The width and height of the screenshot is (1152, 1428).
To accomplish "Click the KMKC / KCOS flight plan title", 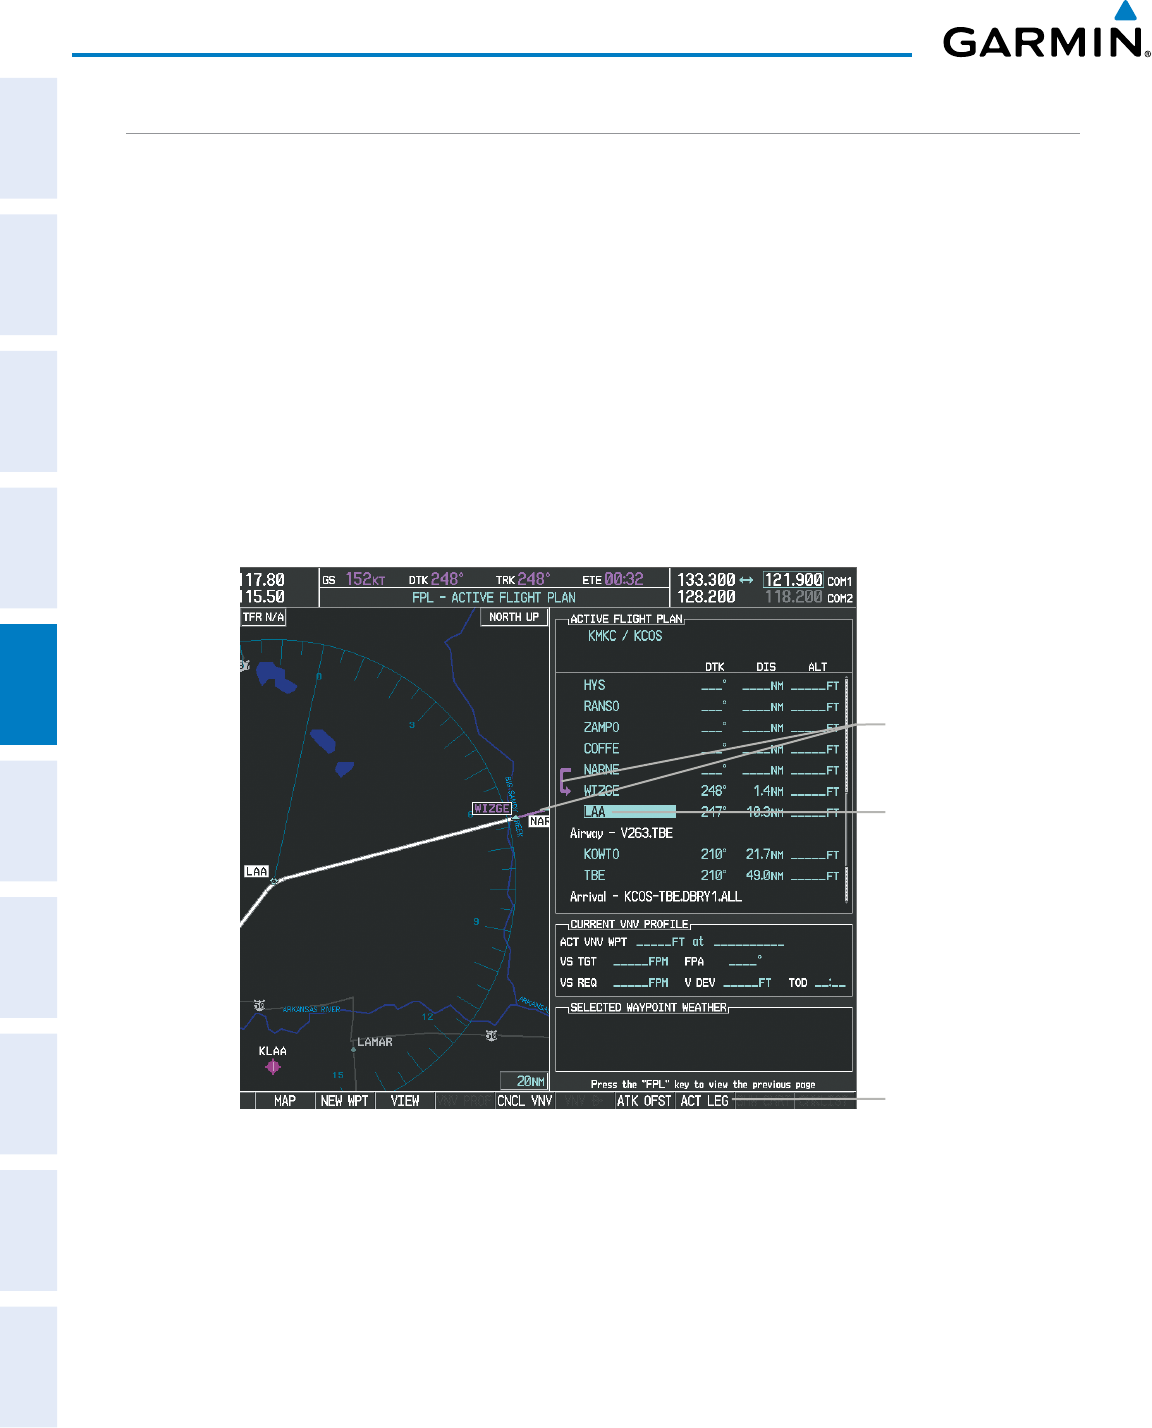I will click(x=625, y=636).
